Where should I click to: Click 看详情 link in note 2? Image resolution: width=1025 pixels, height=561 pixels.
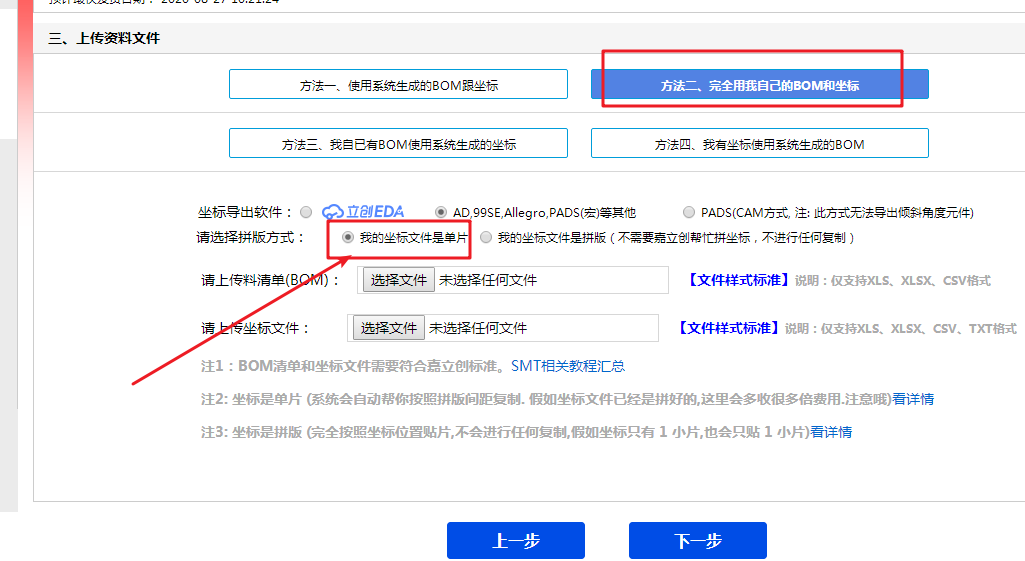913,399
